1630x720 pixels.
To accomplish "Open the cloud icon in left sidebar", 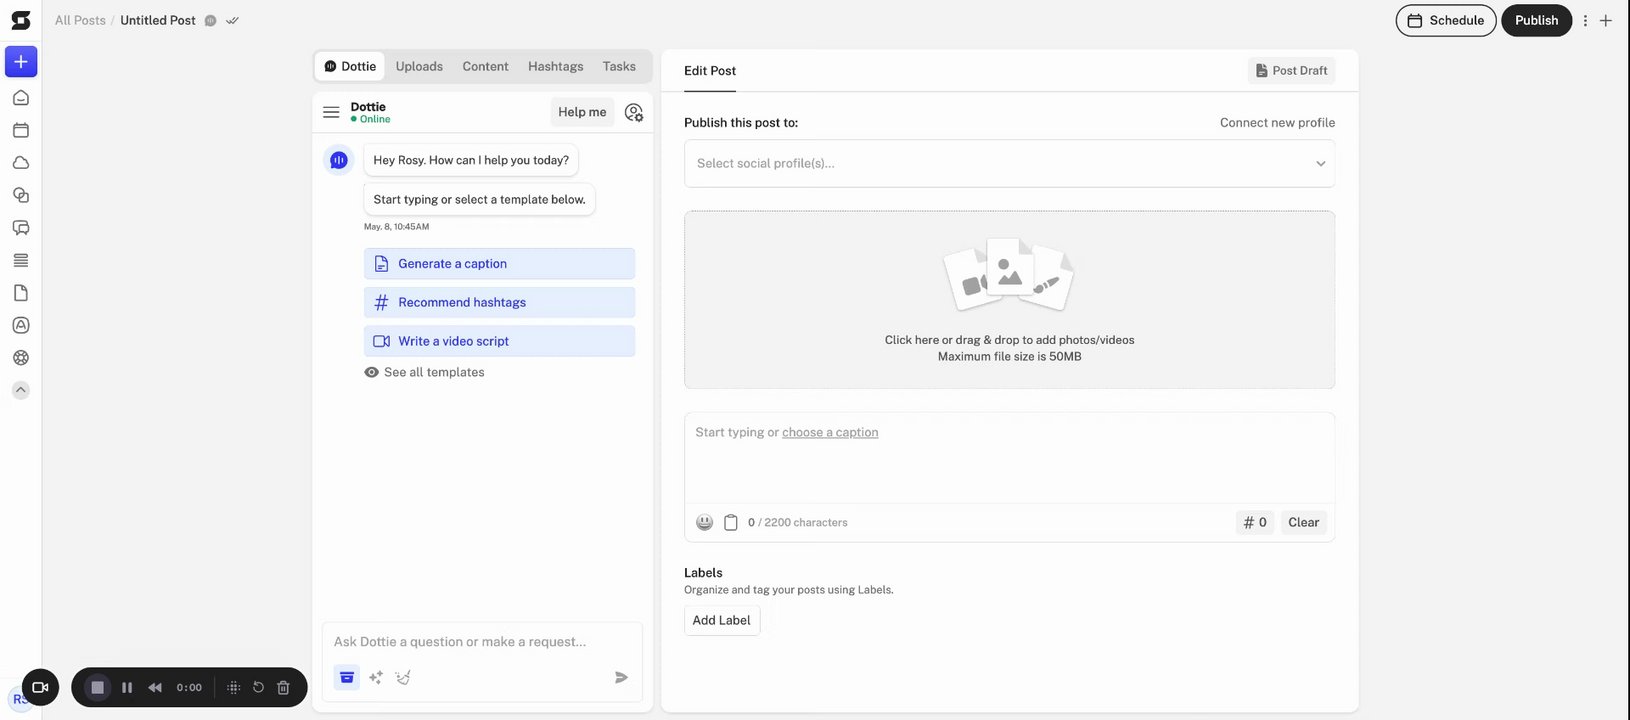I will 21,163.
